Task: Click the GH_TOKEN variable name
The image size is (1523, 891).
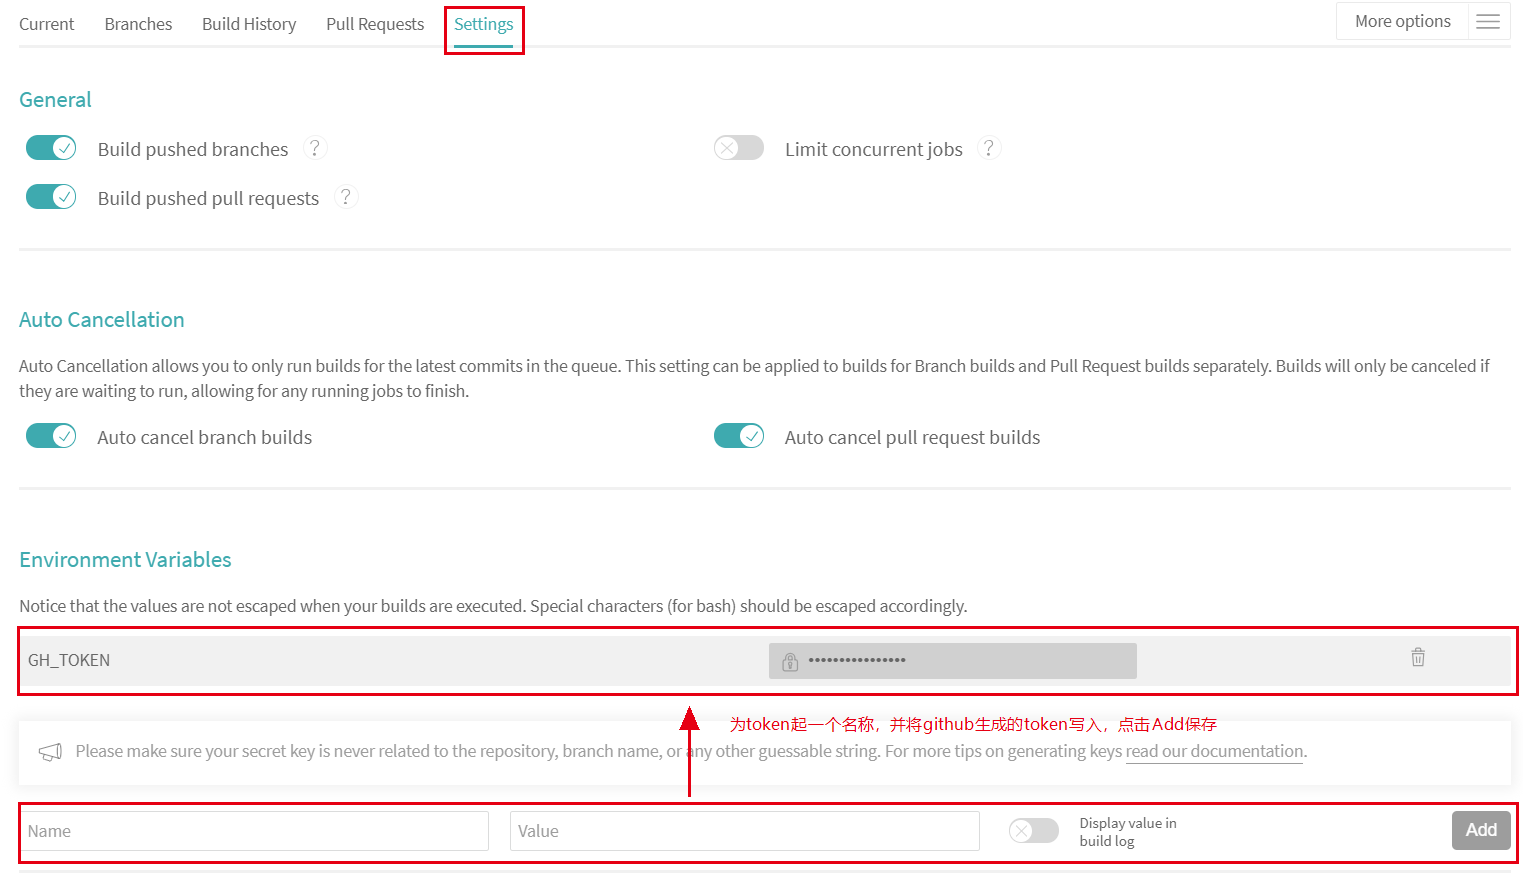Action: tap(69, 660)
